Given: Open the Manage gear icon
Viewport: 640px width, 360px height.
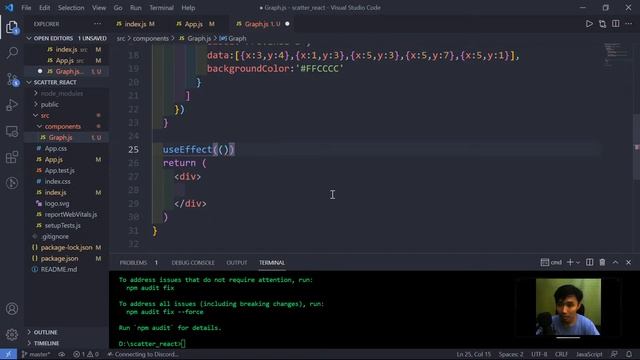Looking at the screenshot, I should (x=12, y=334).
